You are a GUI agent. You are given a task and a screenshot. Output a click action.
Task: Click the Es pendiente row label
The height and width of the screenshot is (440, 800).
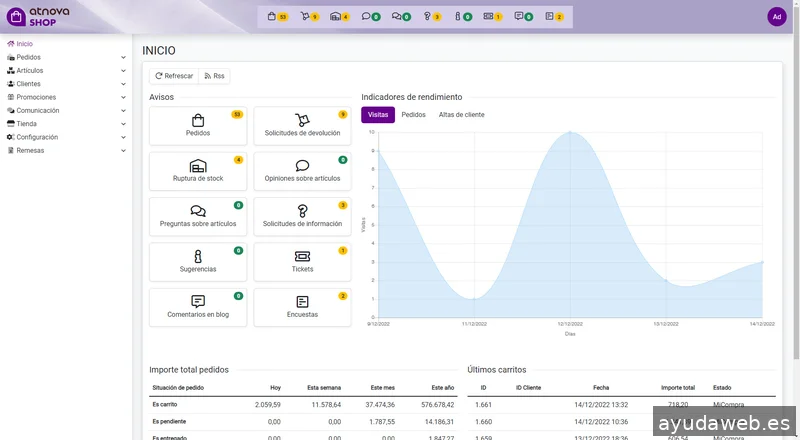click(x=169, y=422)
